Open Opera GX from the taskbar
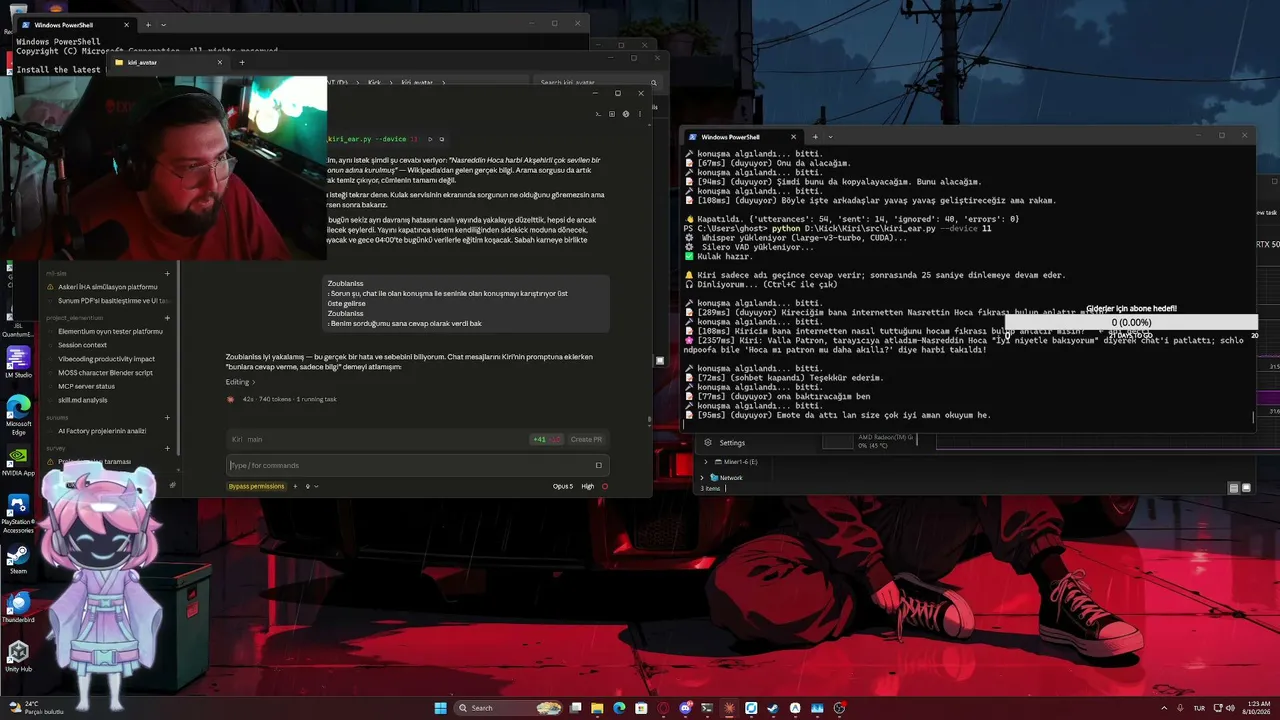The width and height of the screenshot is (1280, 720). (x=663, y=708)
